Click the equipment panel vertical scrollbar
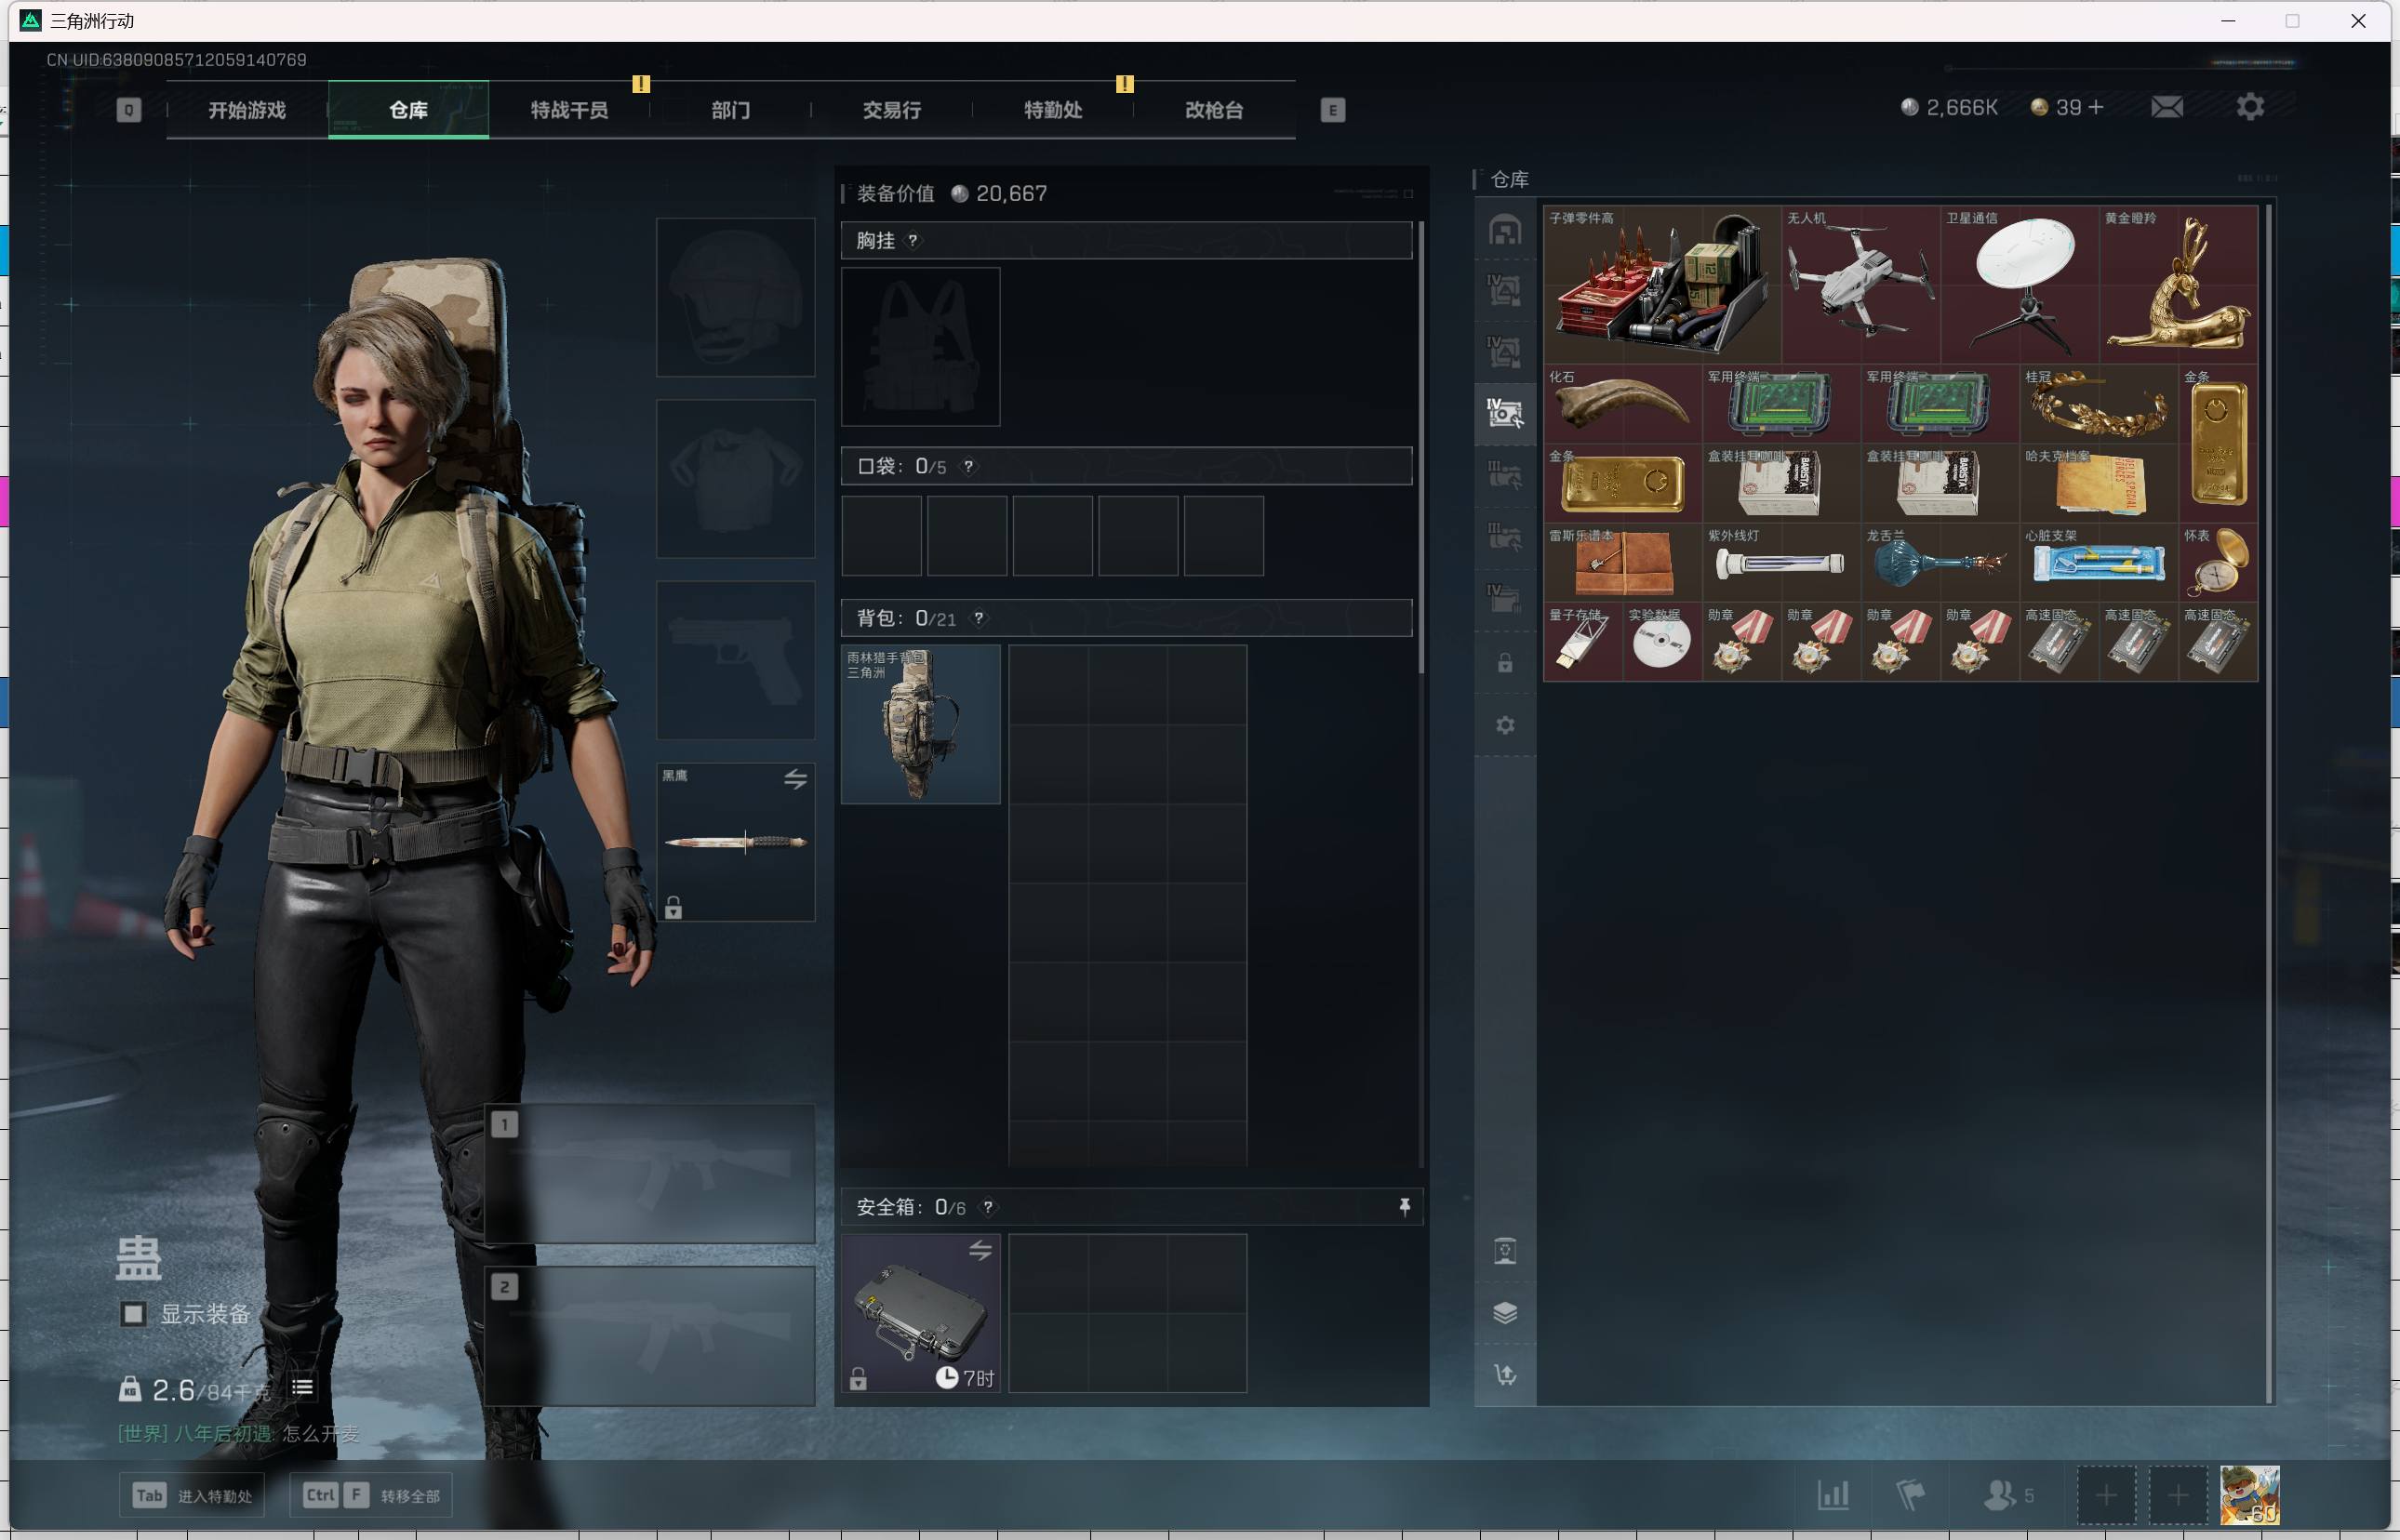 pyautogui.click(x=1420, y=450)
